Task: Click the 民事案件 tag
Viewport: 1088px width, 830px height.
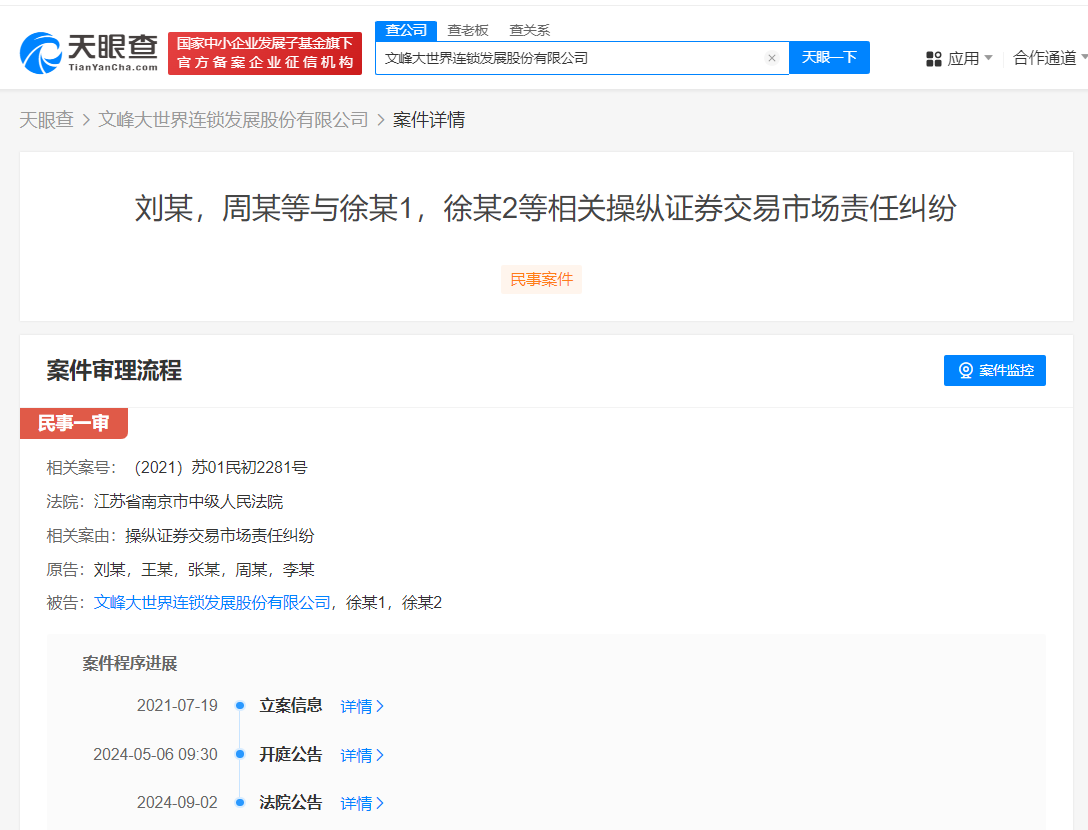Action: [541, 279]
